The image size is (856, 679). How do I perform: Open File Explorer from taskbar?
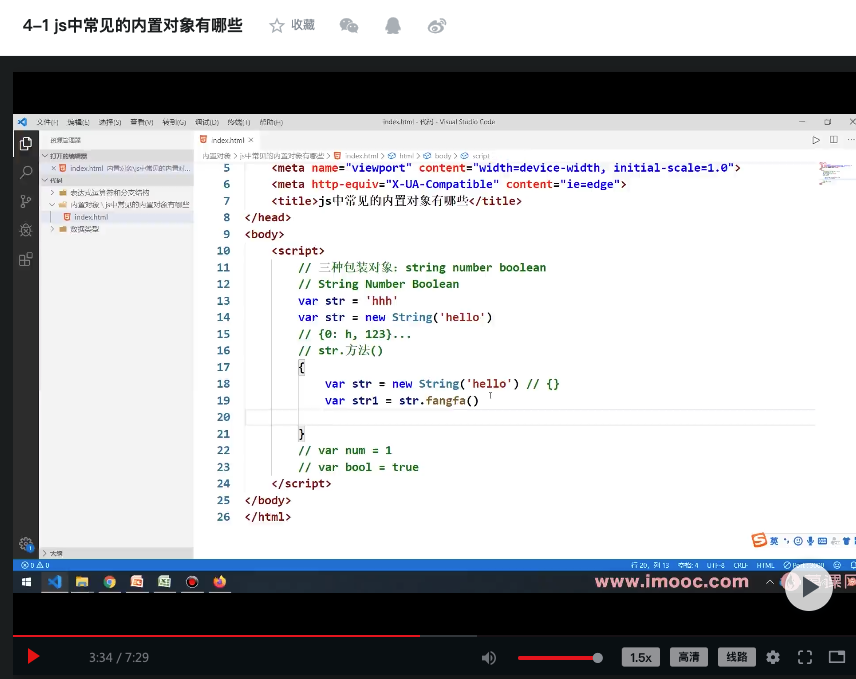tap(82, 582)
